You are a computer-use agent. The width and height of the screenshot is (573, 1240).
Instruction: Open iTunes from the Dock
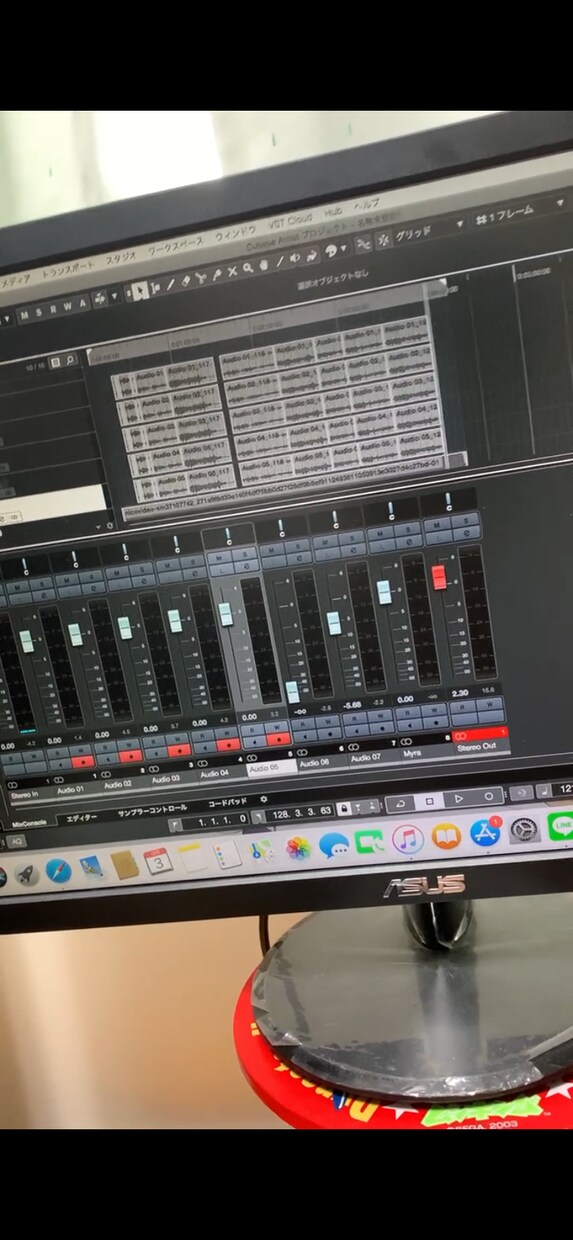pyautogui.click(x=408, y=838)
